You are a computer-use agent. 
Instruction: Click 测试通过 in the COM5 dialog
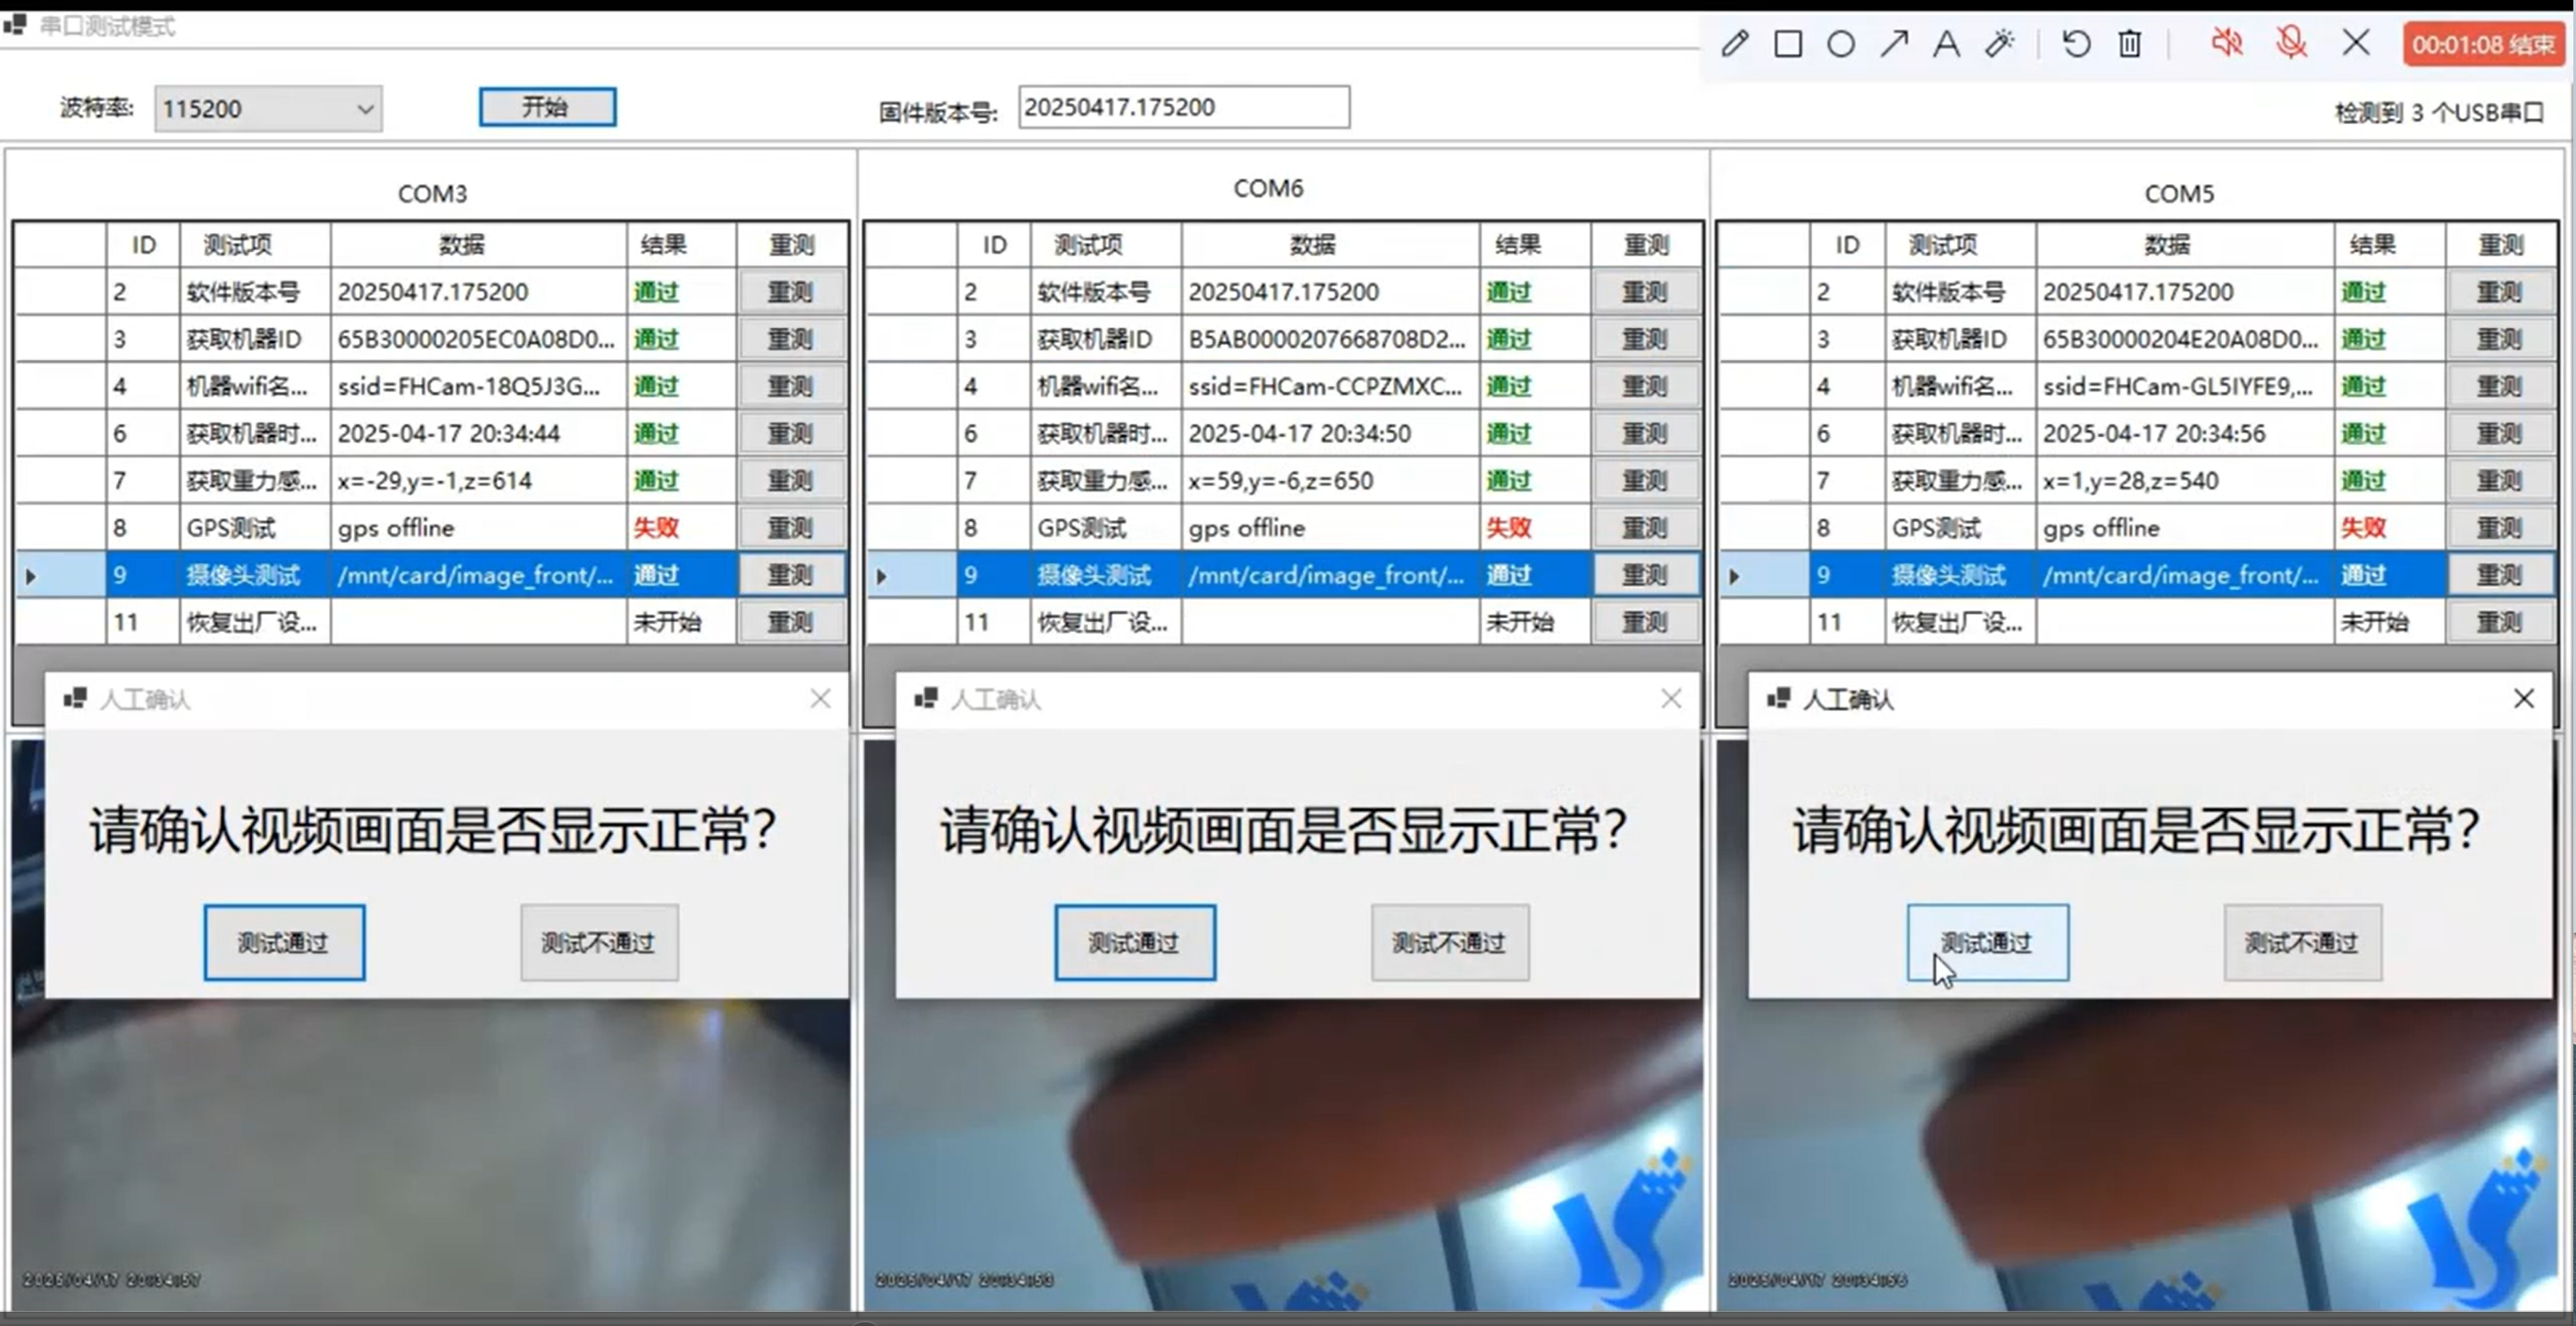click(1988, 943)
